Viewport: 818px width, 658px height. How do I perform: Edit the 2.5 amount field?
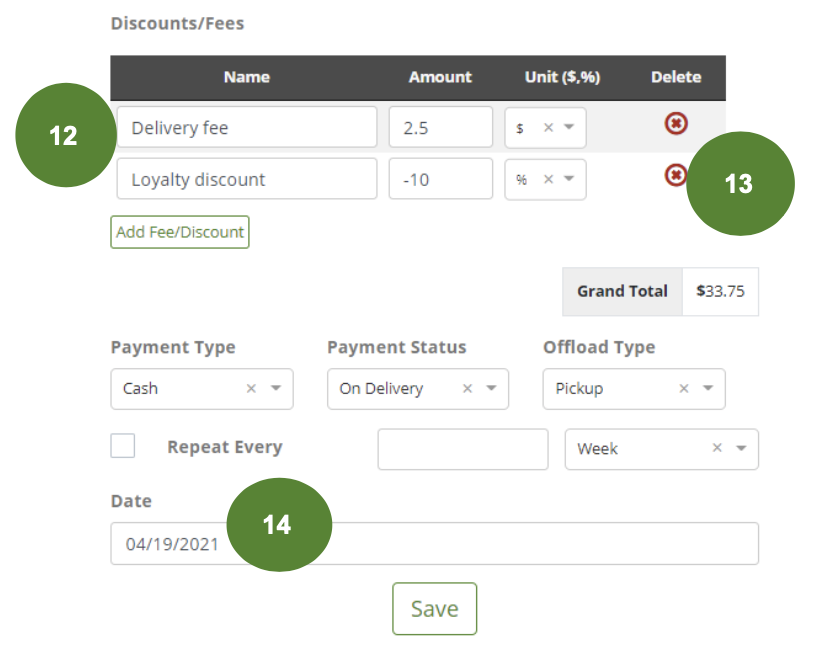441,127
